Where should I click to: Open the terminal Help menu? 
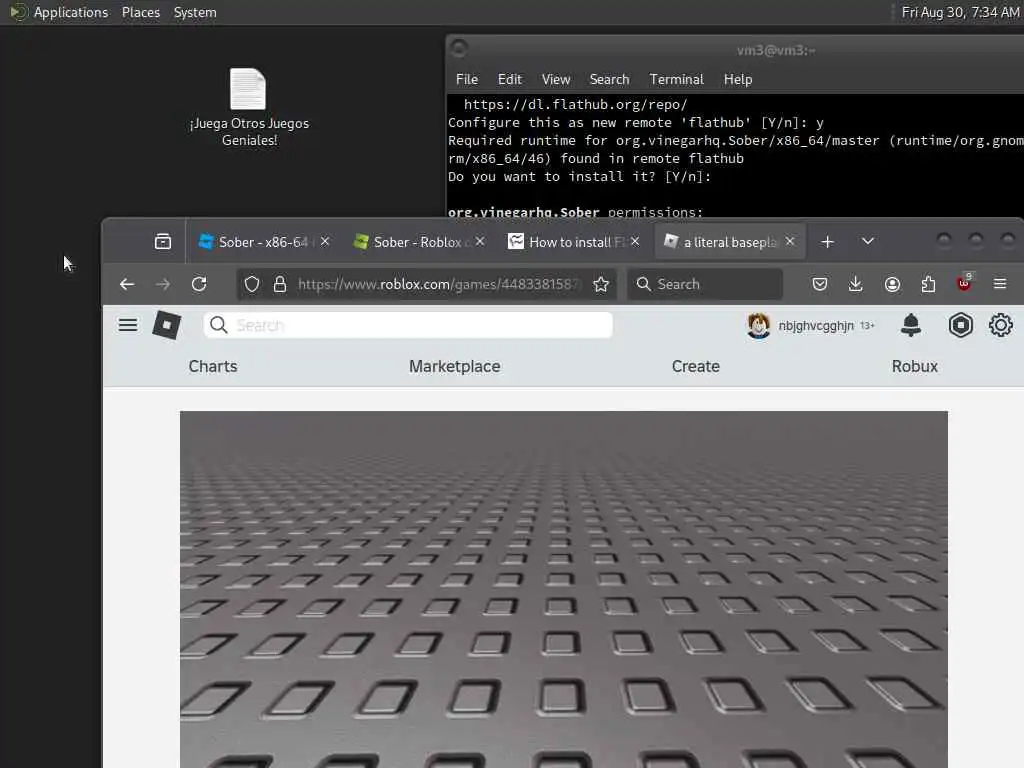738,80
